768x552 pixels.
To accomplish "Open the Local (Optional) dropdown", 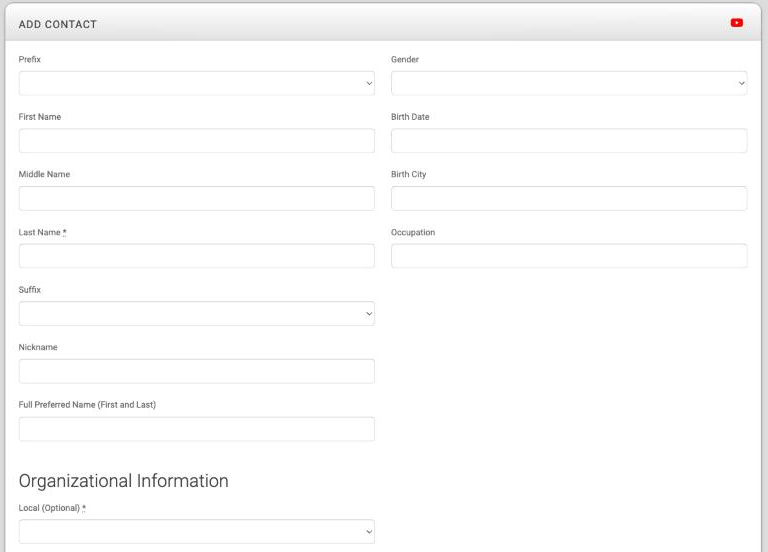I will (x=196, y=531).
